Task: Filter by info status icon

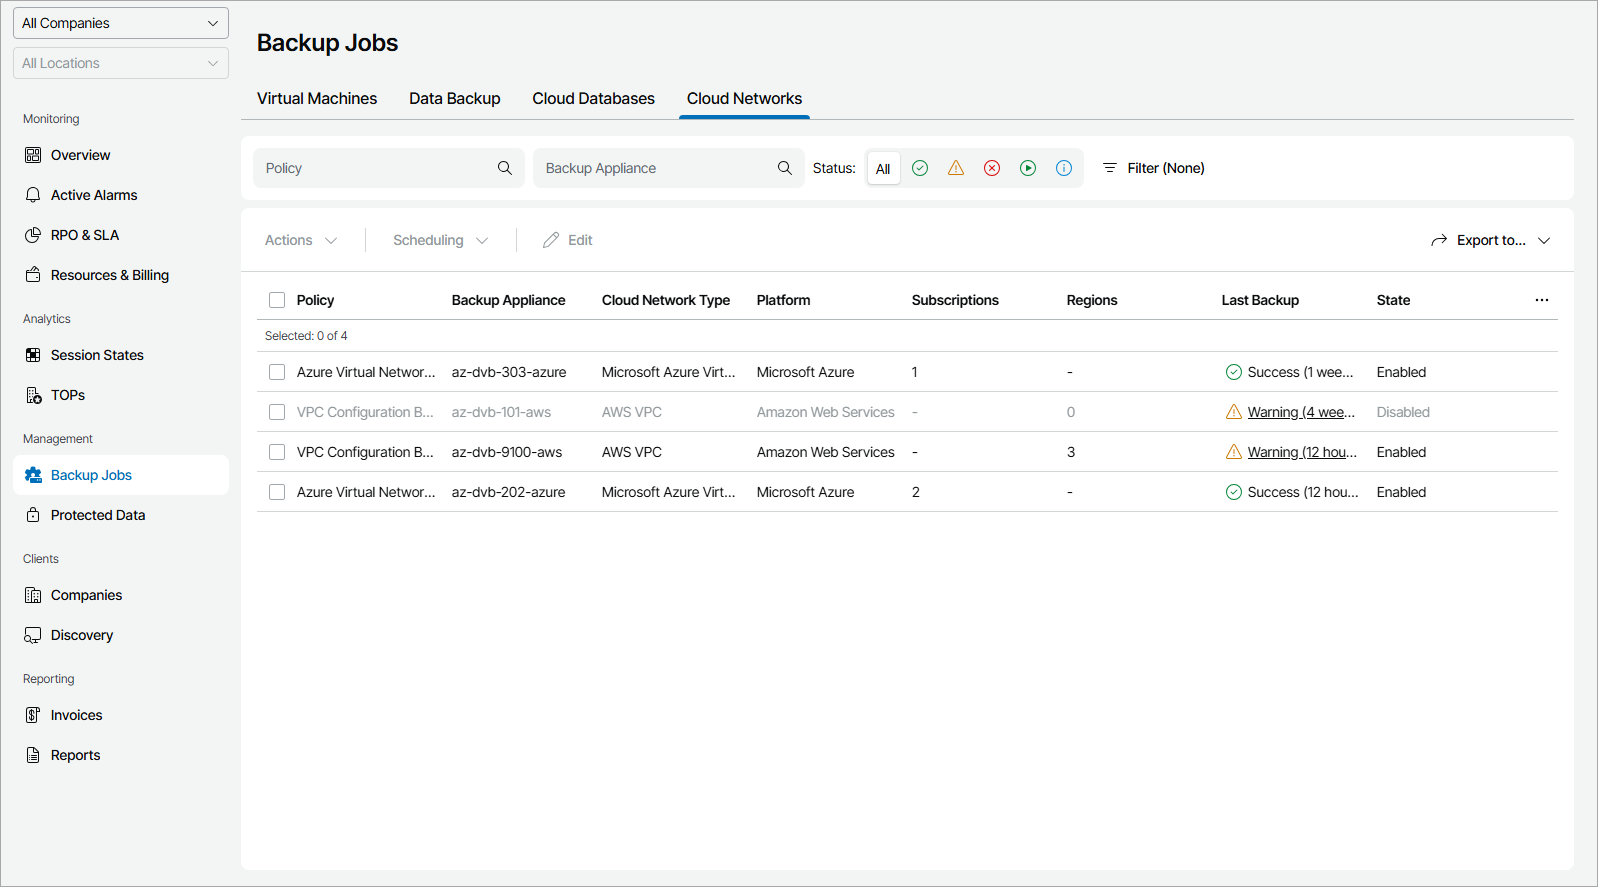Action: 1064,168
